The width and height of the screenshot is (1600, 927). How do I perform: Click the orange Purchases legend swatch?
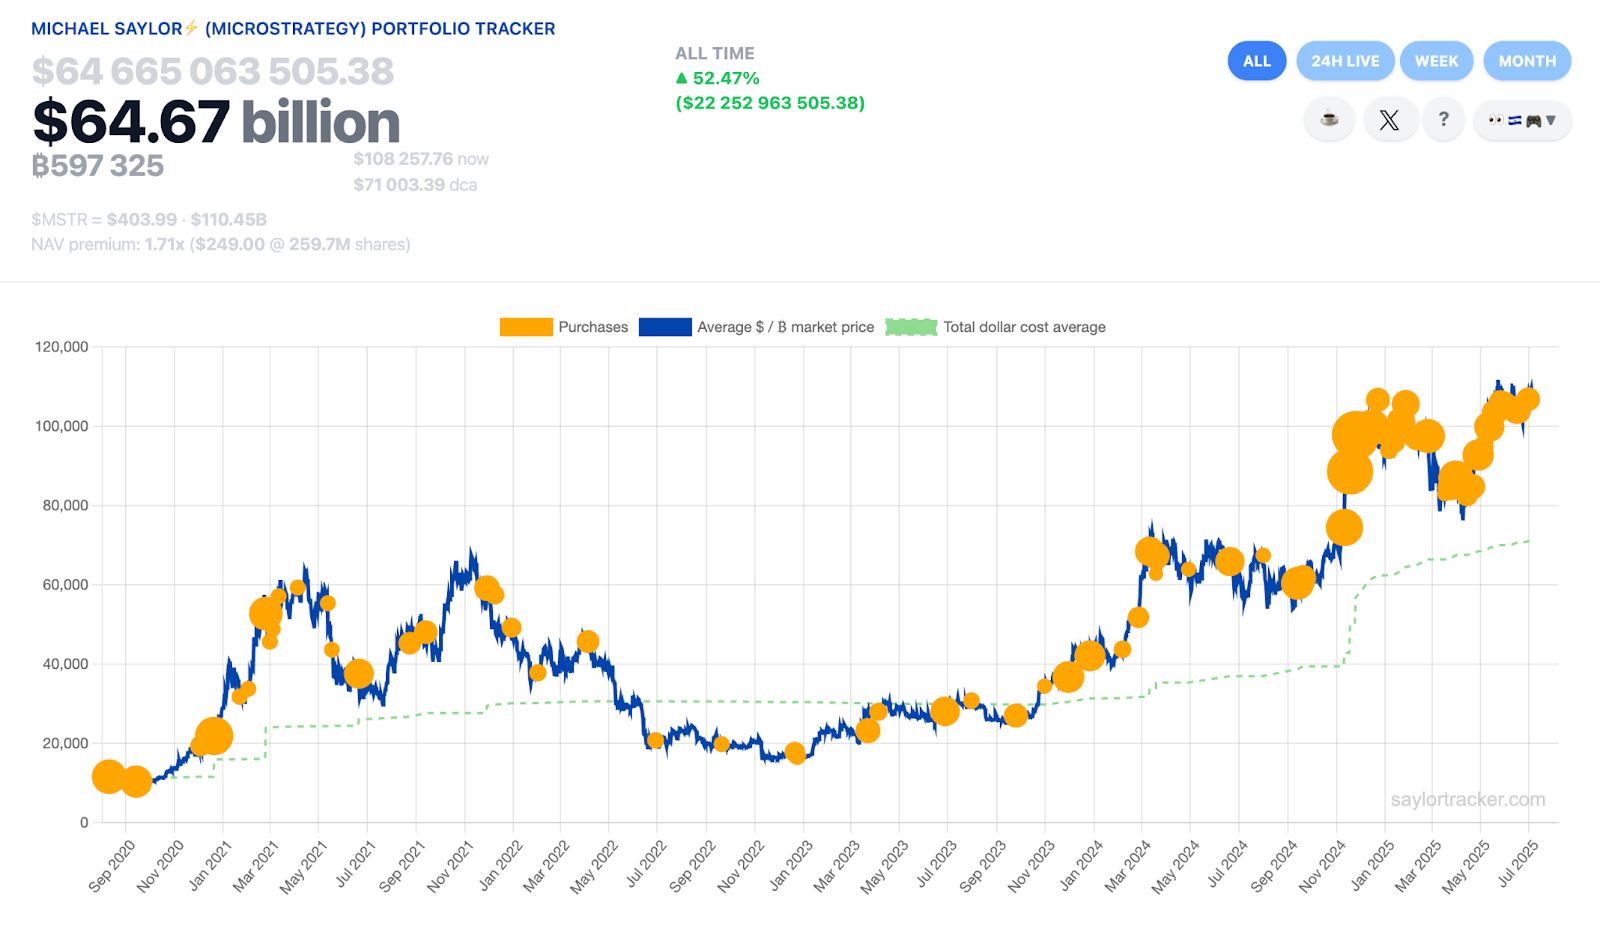coord(526,327)
